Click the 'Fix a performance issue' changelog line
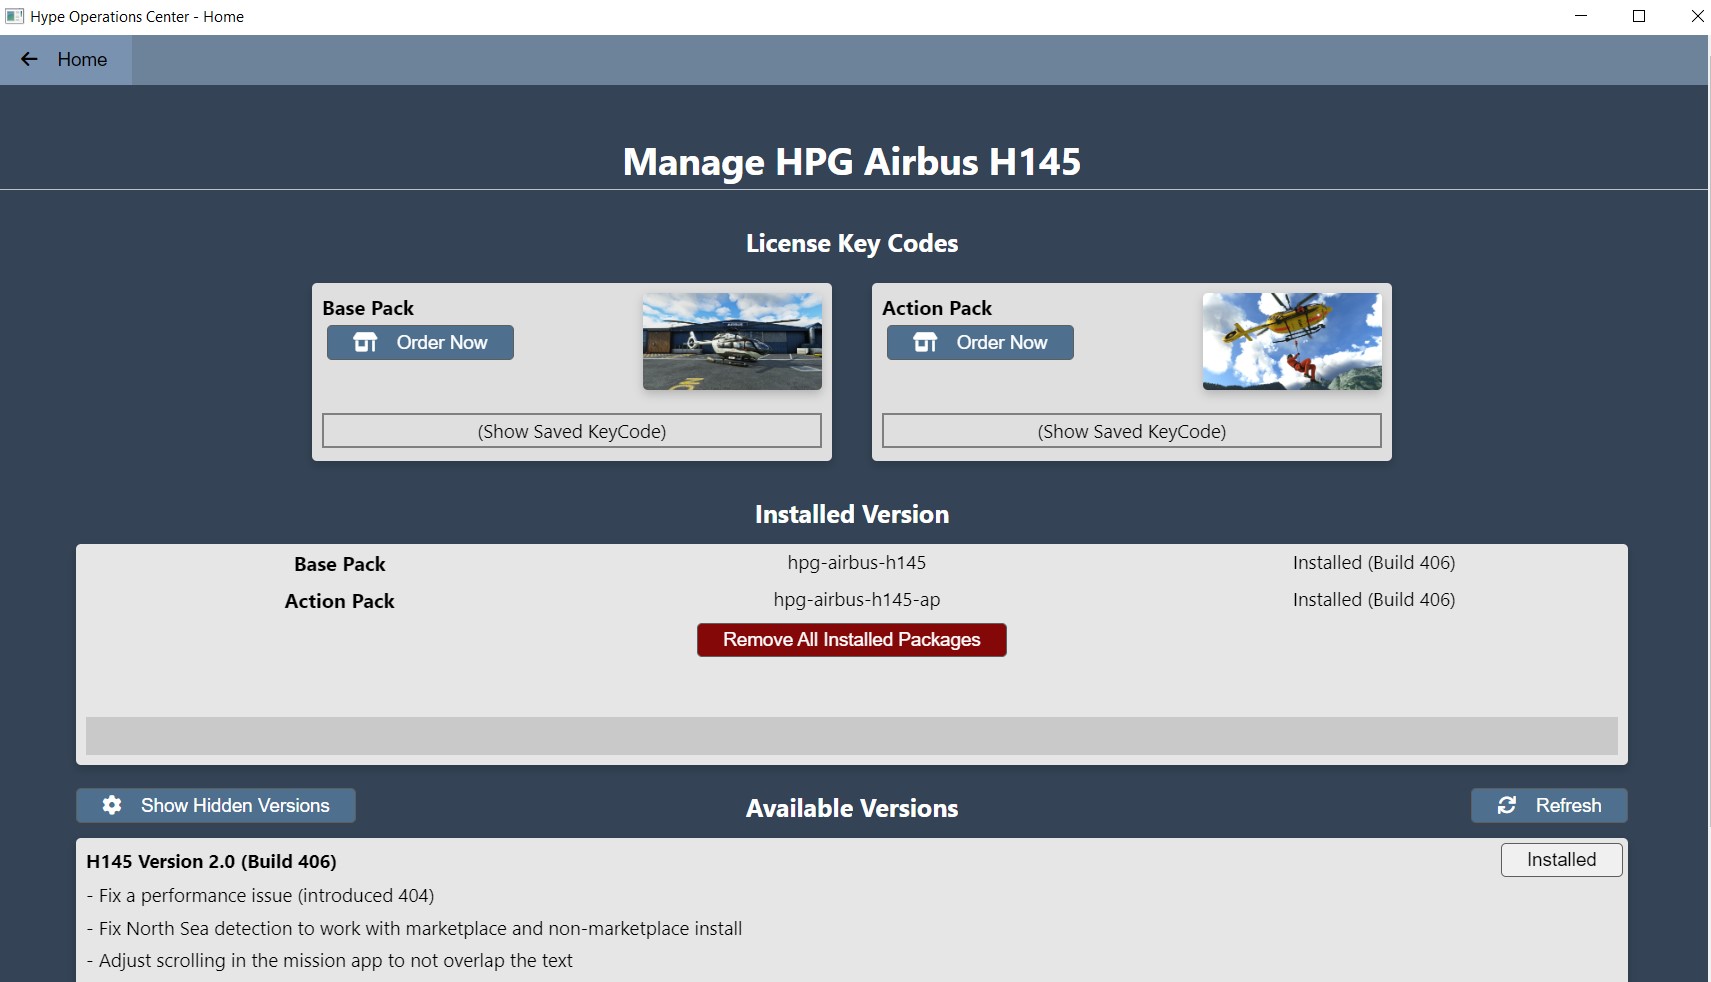This screenshot has height=982, width=1711. [260, 896]
